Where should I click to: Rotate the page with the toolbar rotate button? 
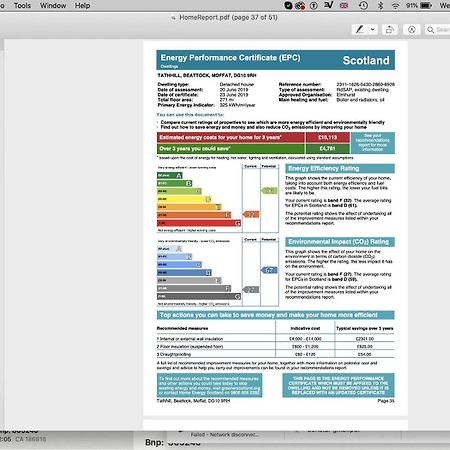390,30
